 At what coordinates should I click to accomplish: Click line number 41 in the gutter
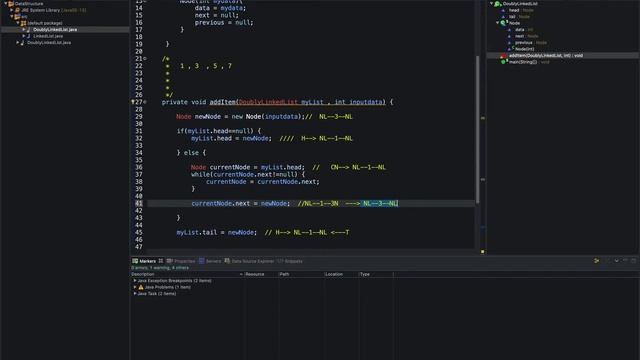point(139,203)
